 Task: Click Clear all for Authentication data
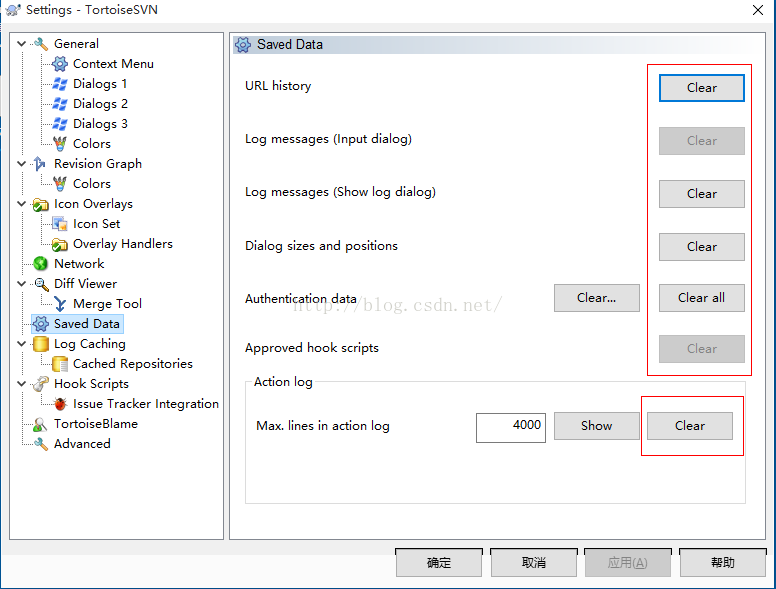pyautogui.click(x=701, y=298)
